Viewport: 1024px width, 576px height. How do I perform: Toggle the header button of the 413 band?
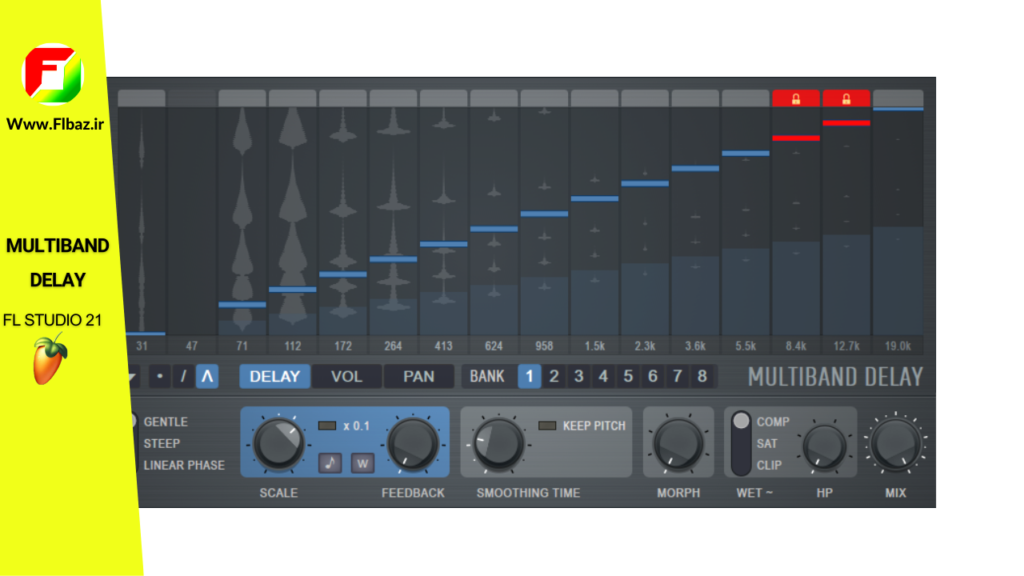pos(443,98)
